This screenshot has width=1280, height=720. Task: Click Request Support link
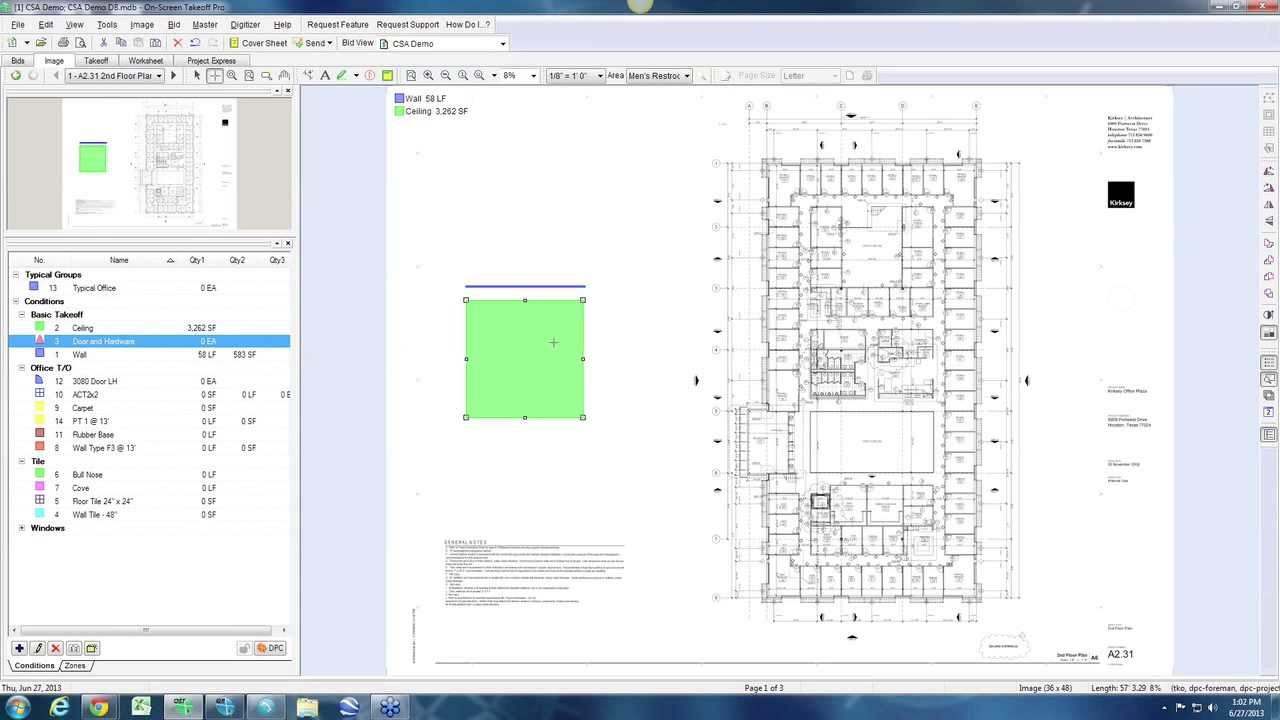(x=407, y=24)
